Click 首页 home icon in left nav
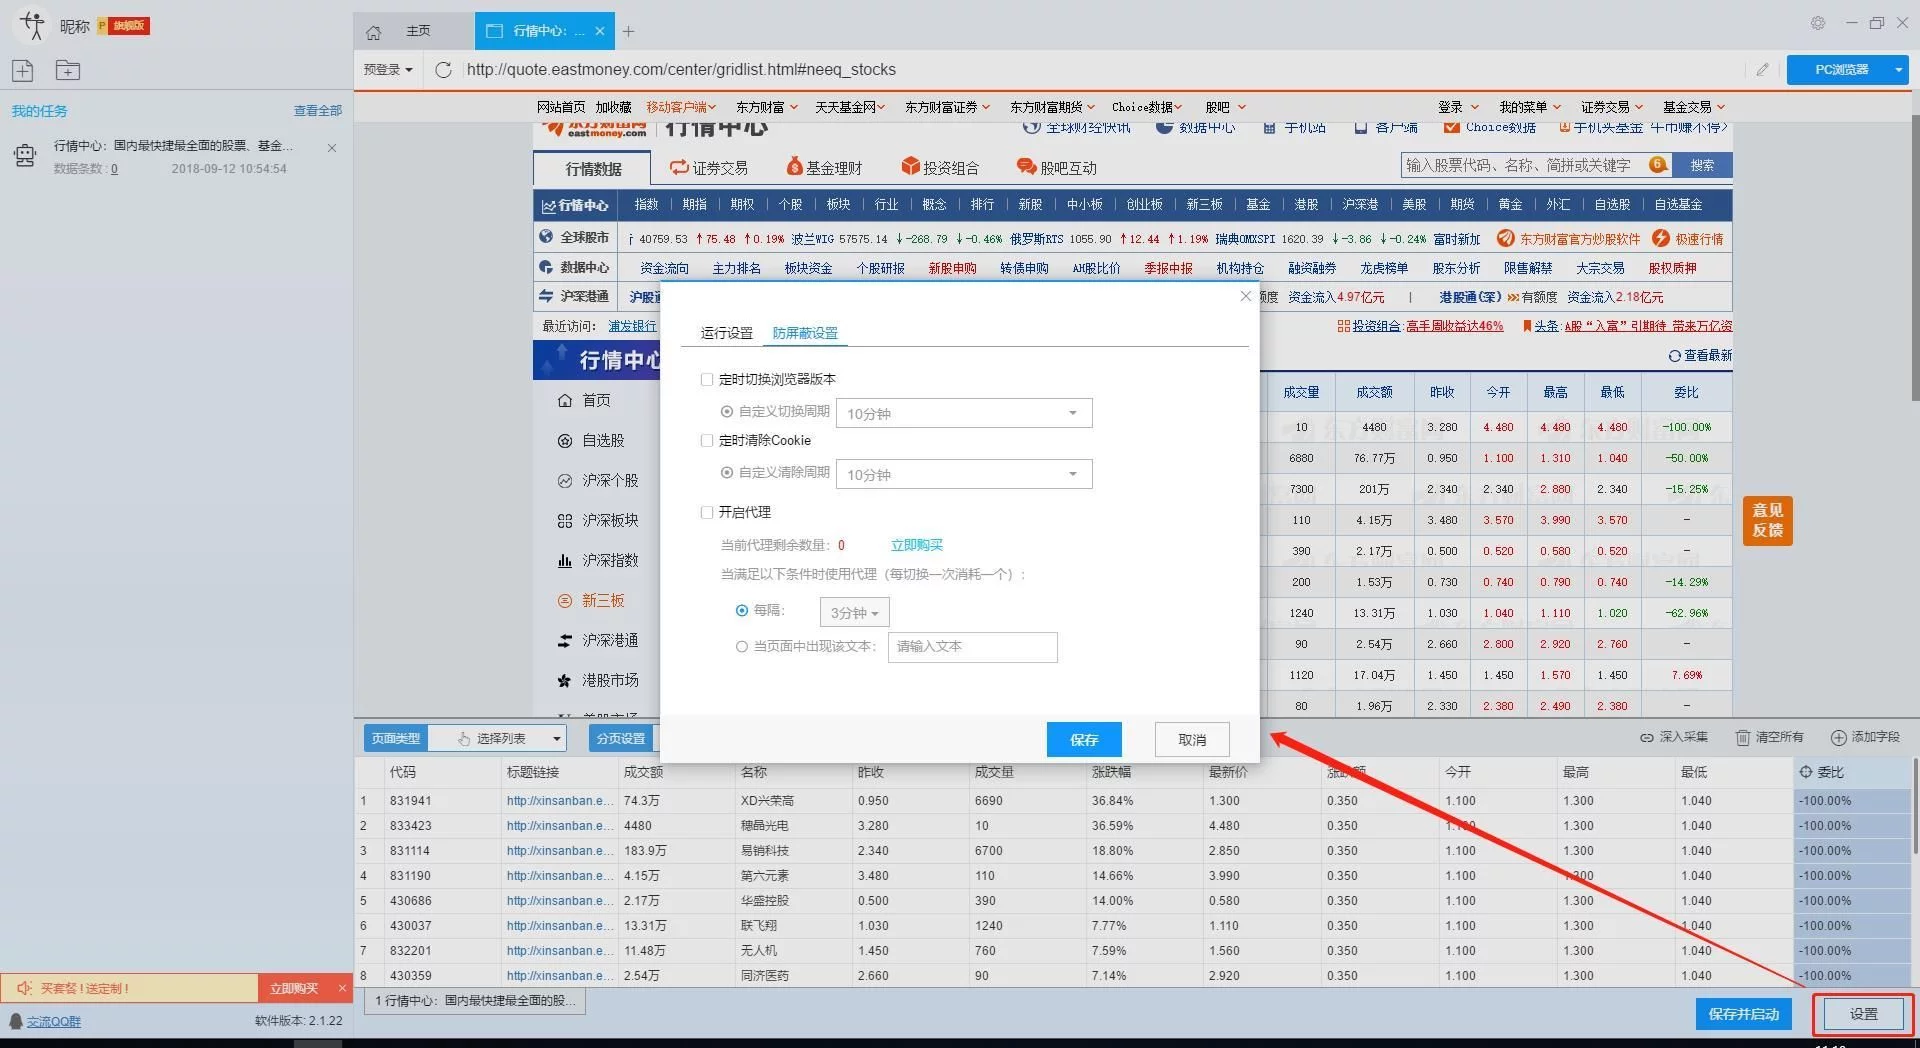This screenshot has width=1920, height=1048. [565, 400]
